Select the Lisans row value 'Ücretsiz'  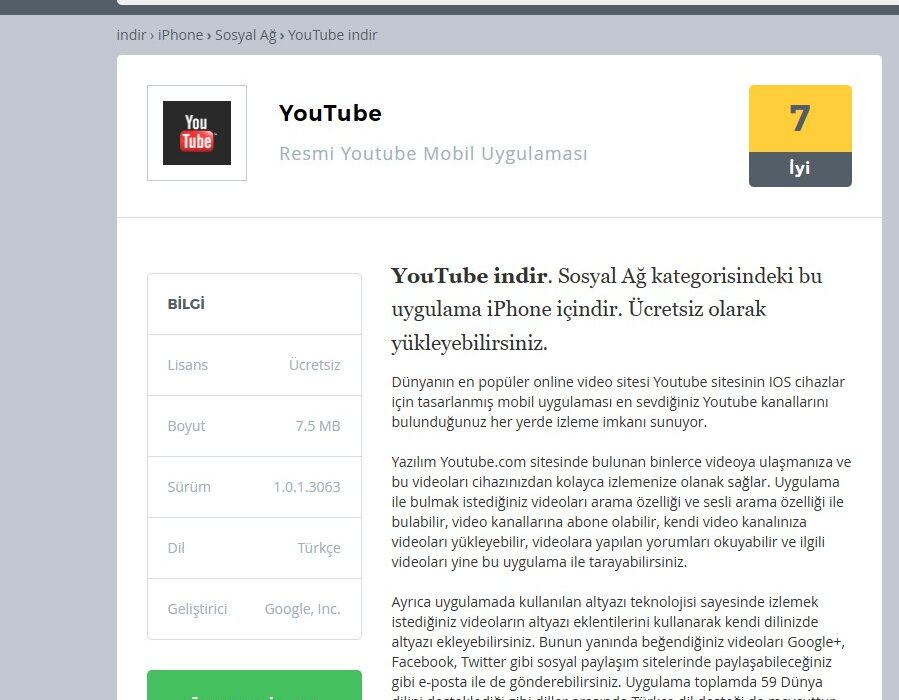pyautogui.click(x=314, y=365)
